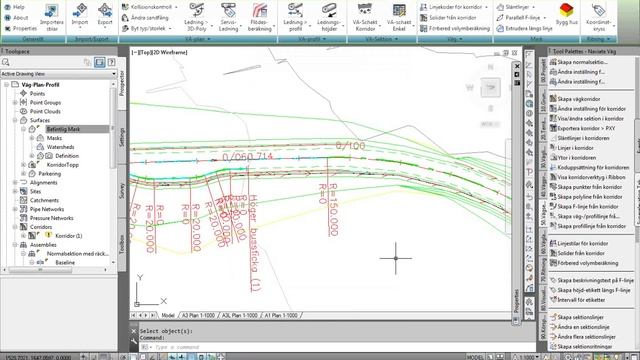The height and width of the screenshot is (360, 640).
Task: Switch to the A3 Plan 1-1000 layout tab
Action: tap(198, 315)
